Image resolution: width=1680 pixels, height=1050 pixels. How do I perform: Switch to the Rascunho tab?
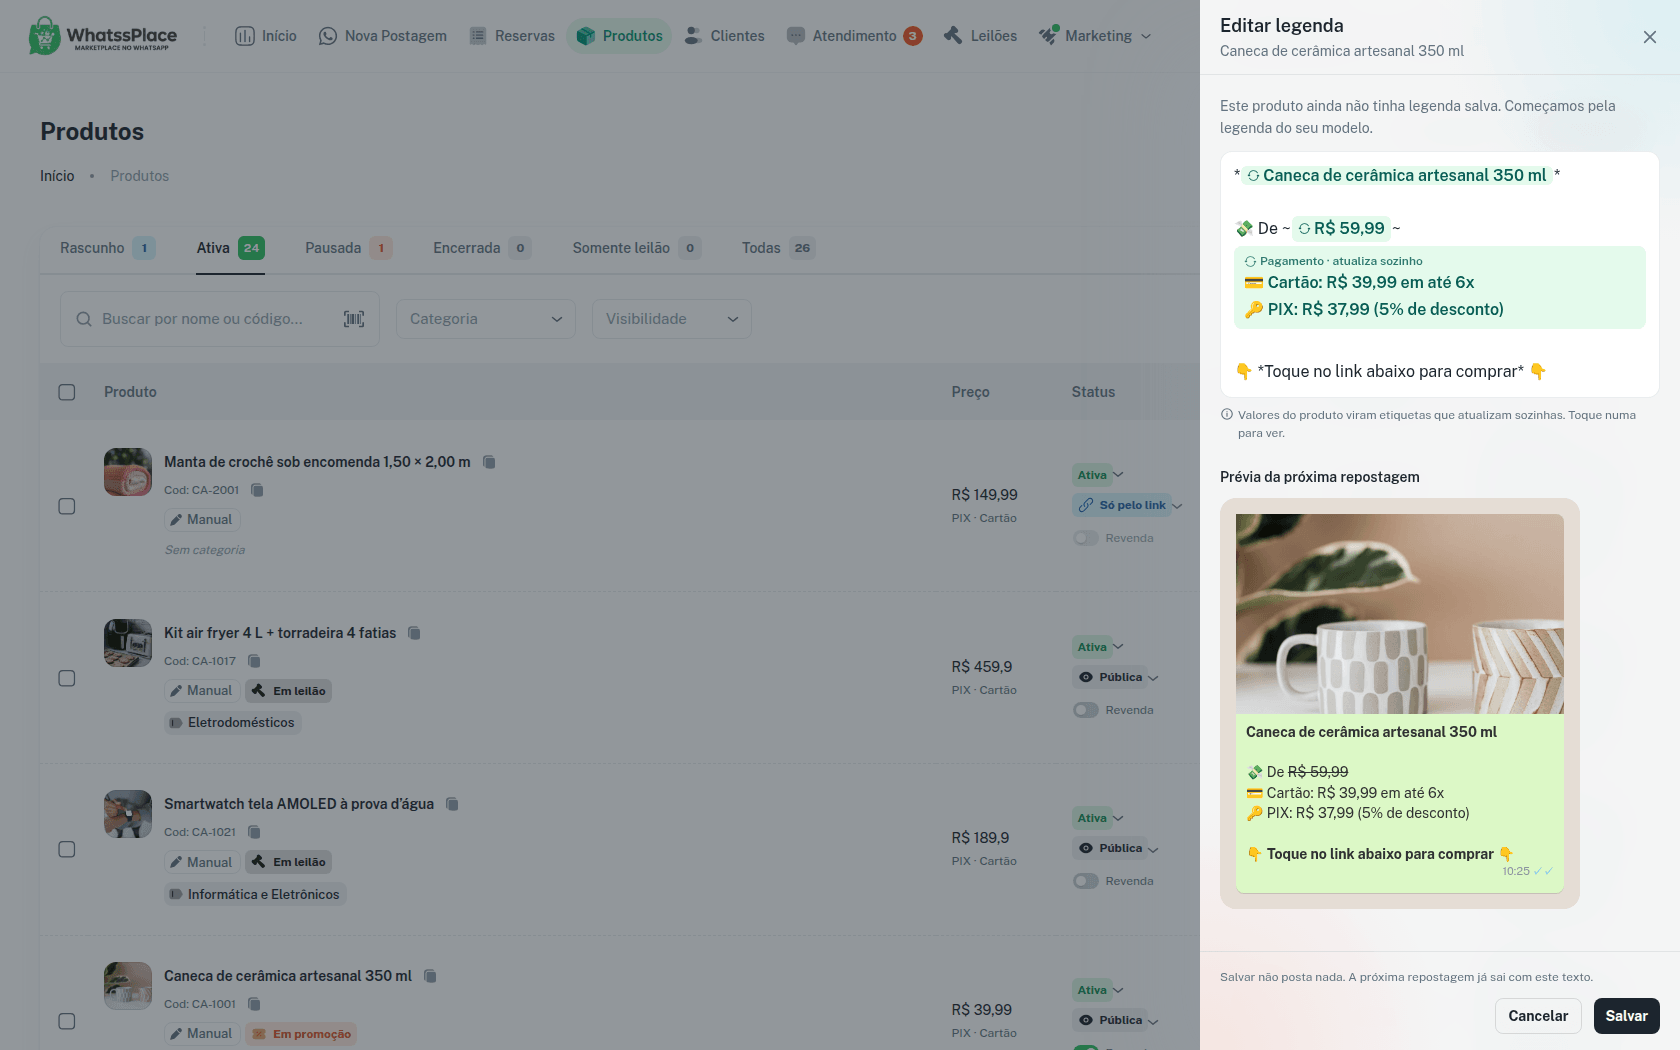tap(107, 248)
